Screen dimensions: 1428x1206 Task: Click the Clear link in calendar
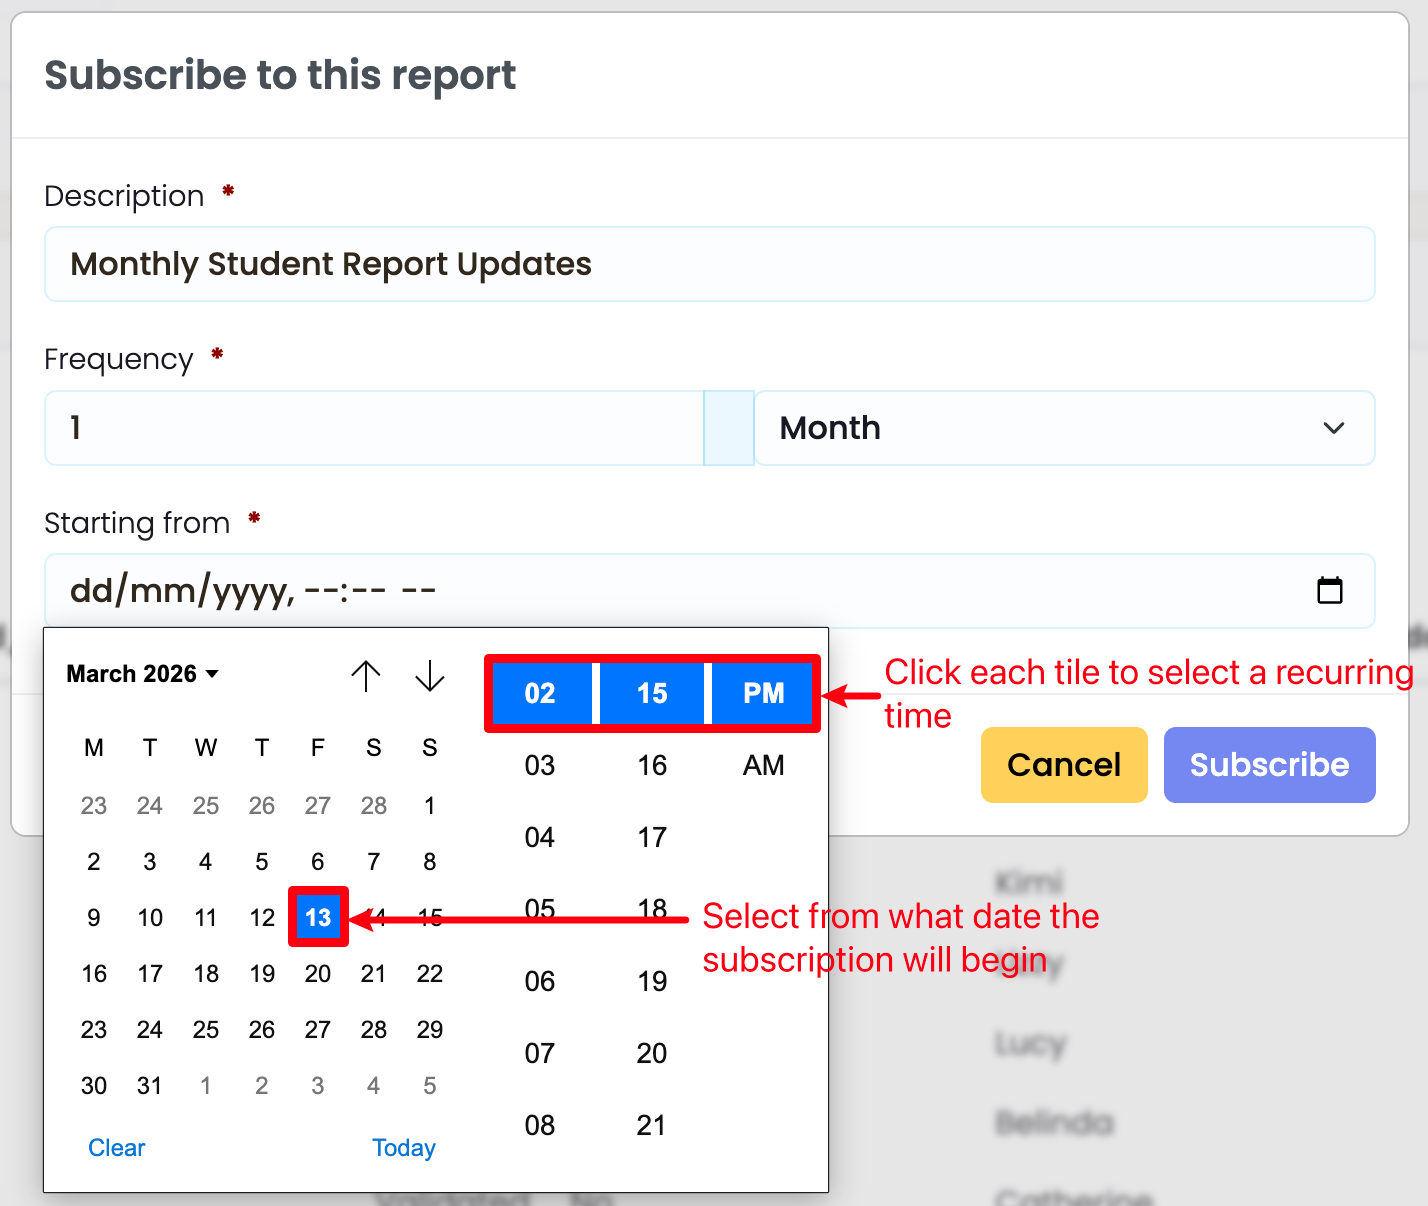(x=116, y=1148)
